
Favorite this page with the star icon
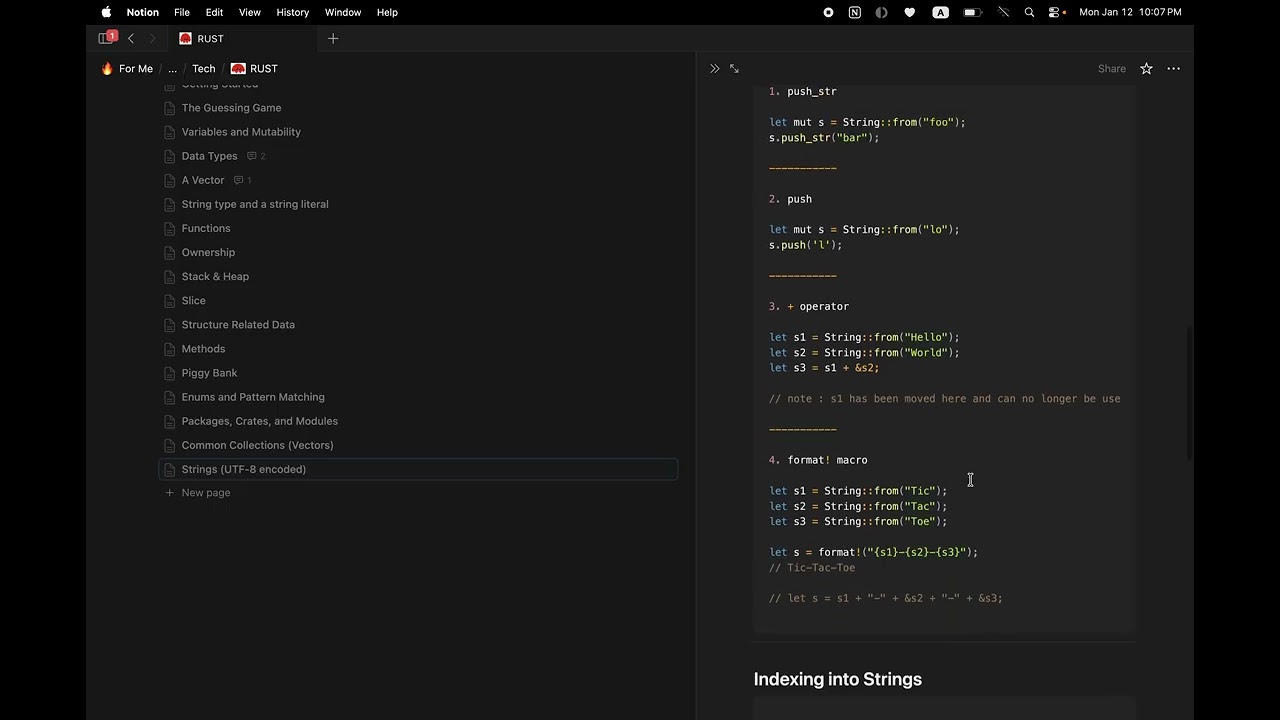(x=1146, y=69)
